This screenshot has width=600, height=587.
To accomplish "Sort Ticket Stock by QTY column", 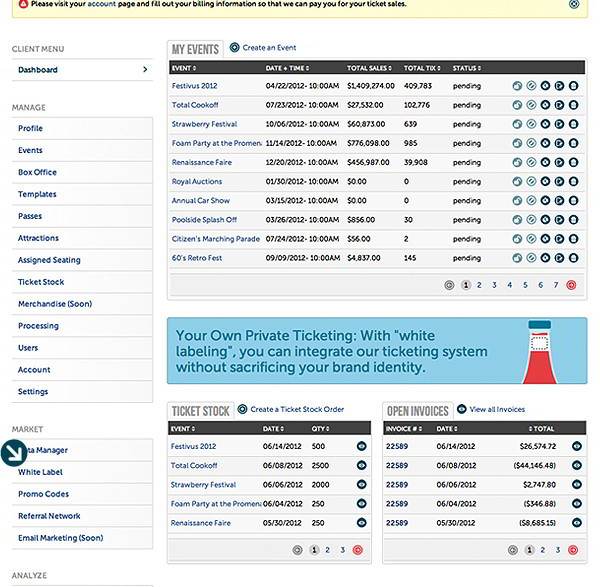I will tap(320, 429).
